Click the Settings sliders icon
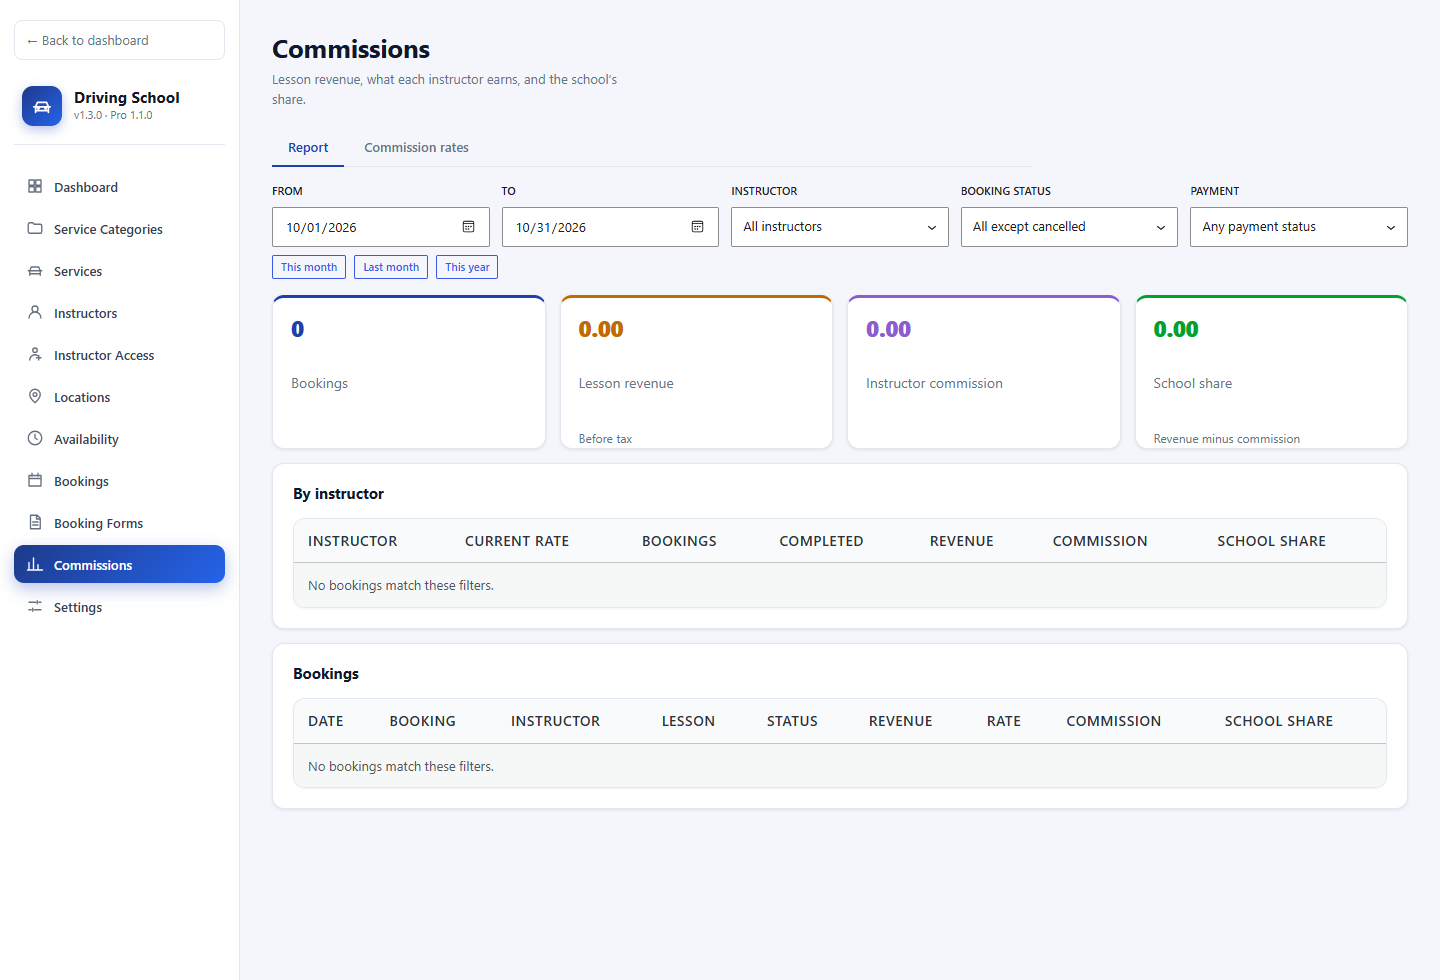 pos(35,606)
